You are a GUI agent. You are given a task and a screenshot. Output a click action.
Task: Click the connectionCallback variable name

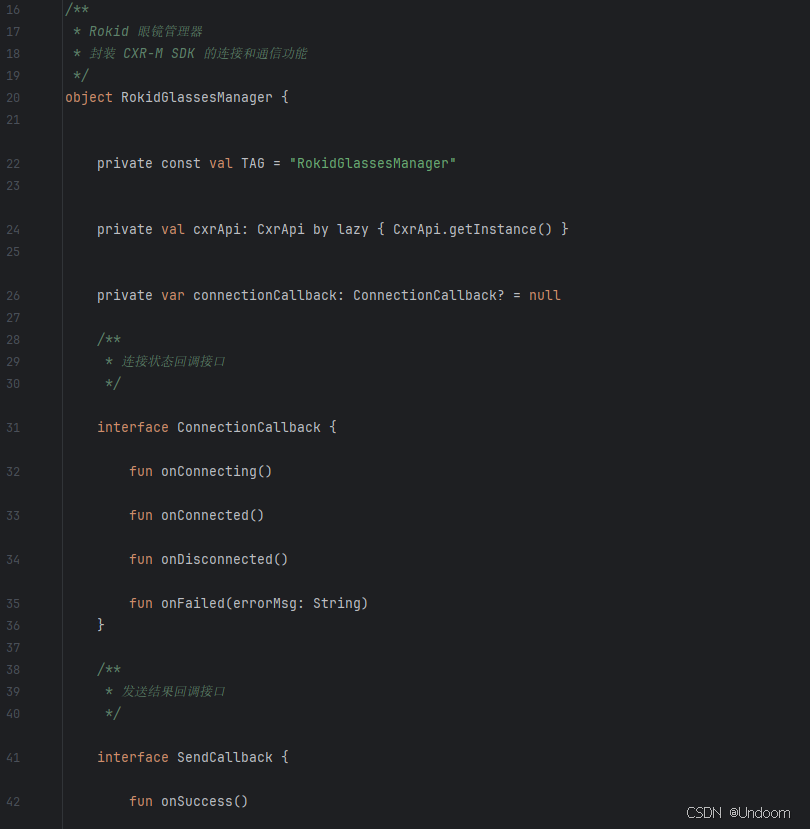265,296
